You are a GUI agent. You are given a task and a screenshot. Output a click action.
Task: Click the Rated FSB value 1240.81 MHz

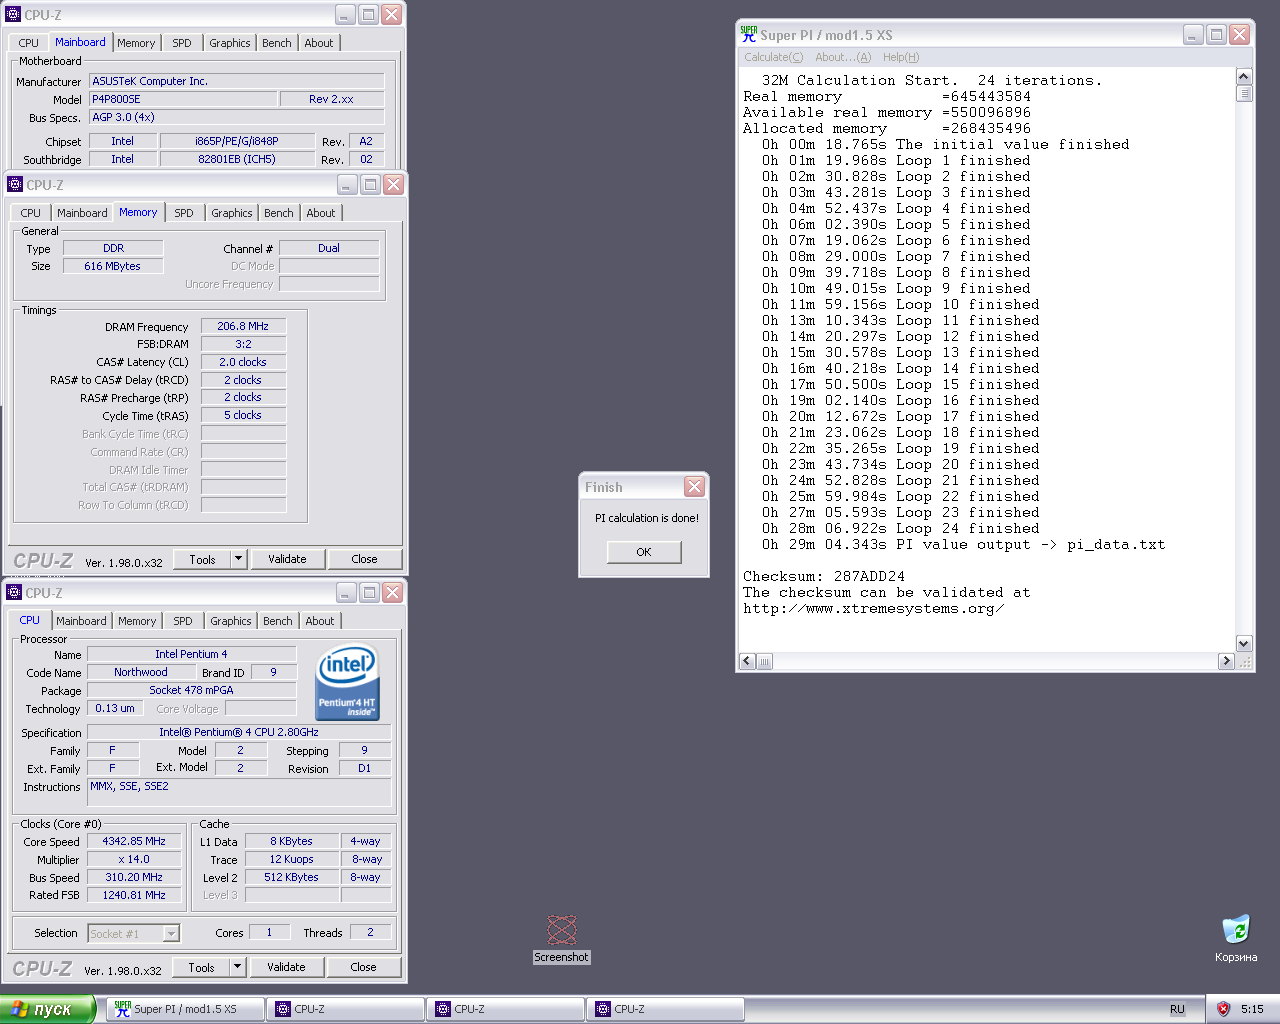(x=134, y=896)
